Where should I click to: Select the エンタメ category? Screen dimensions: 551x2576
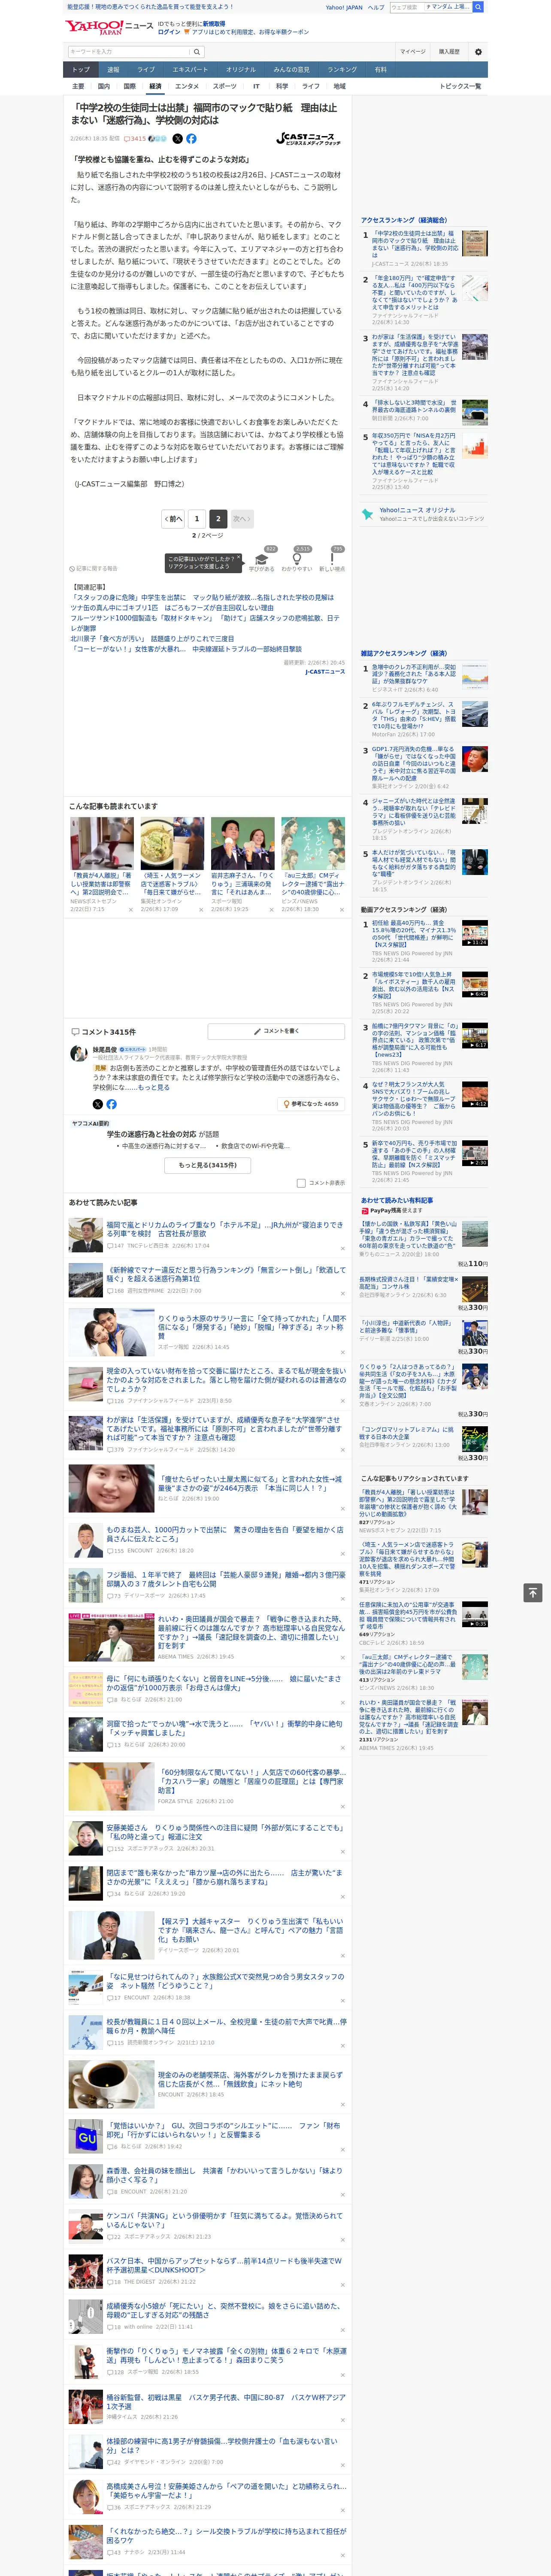187,86
